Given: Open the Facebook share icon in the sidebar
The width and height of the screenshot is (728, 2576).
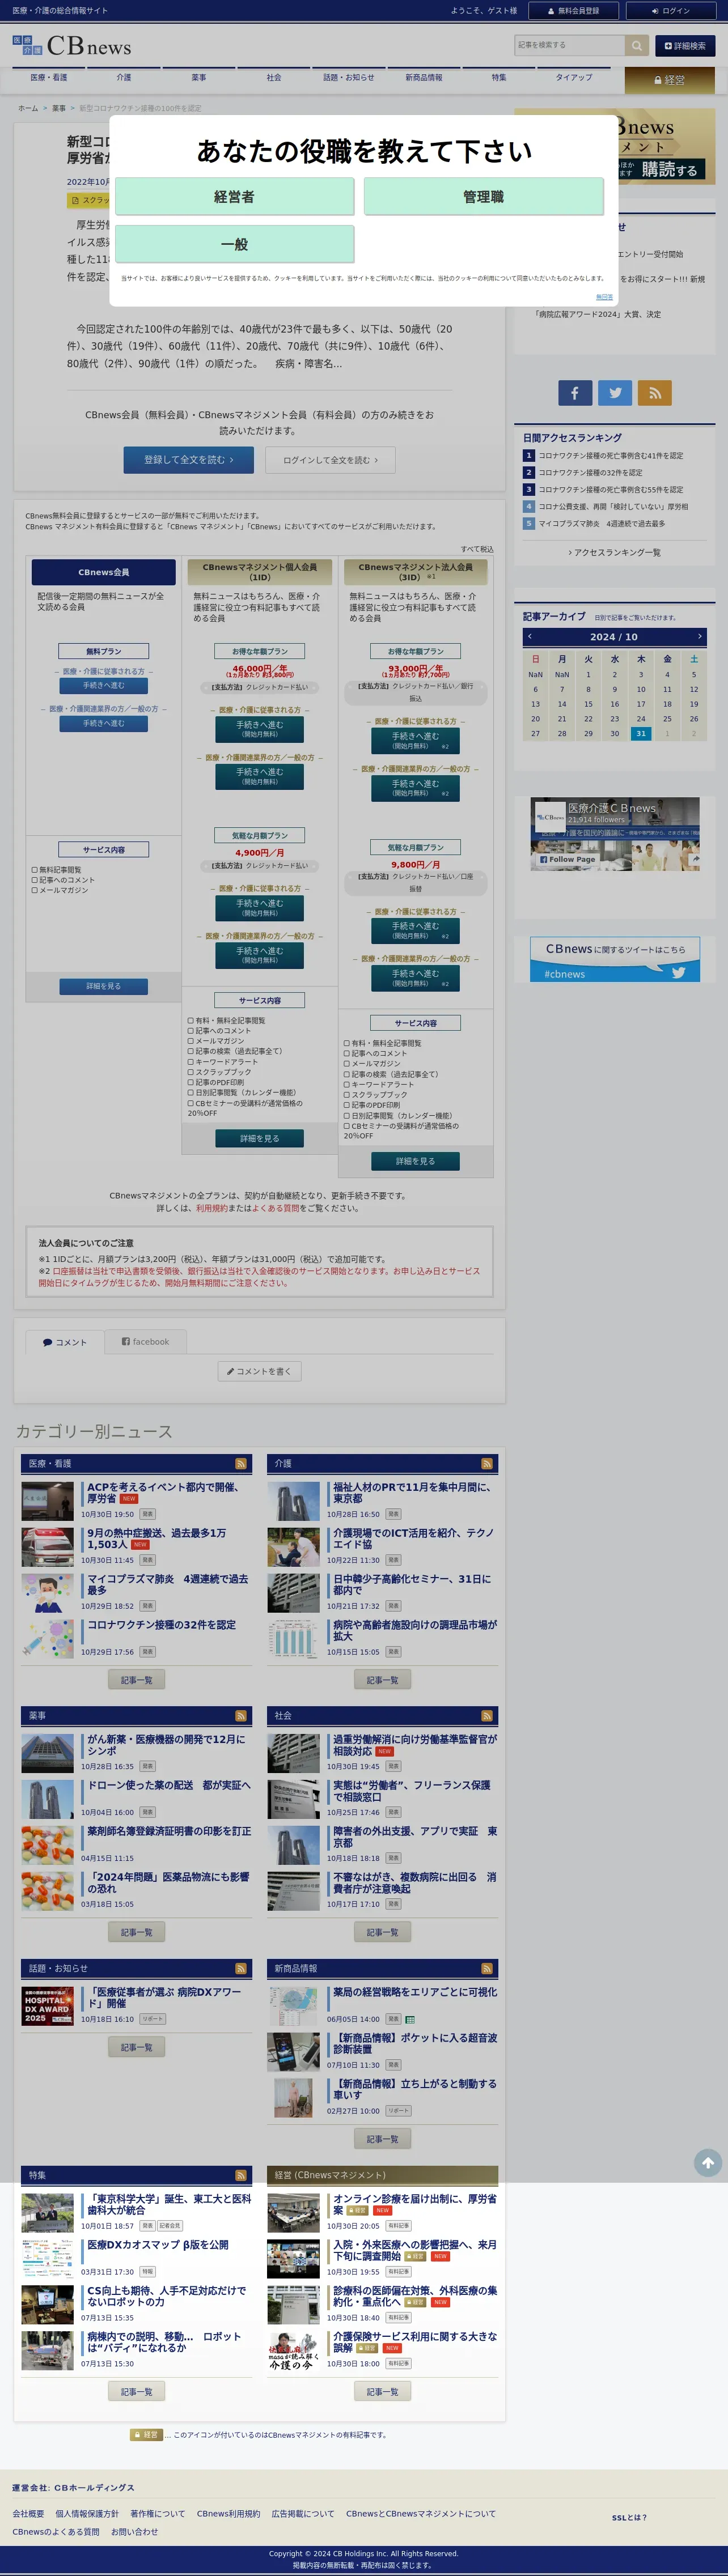Looking at the screenshot, I should coord(574,393).
